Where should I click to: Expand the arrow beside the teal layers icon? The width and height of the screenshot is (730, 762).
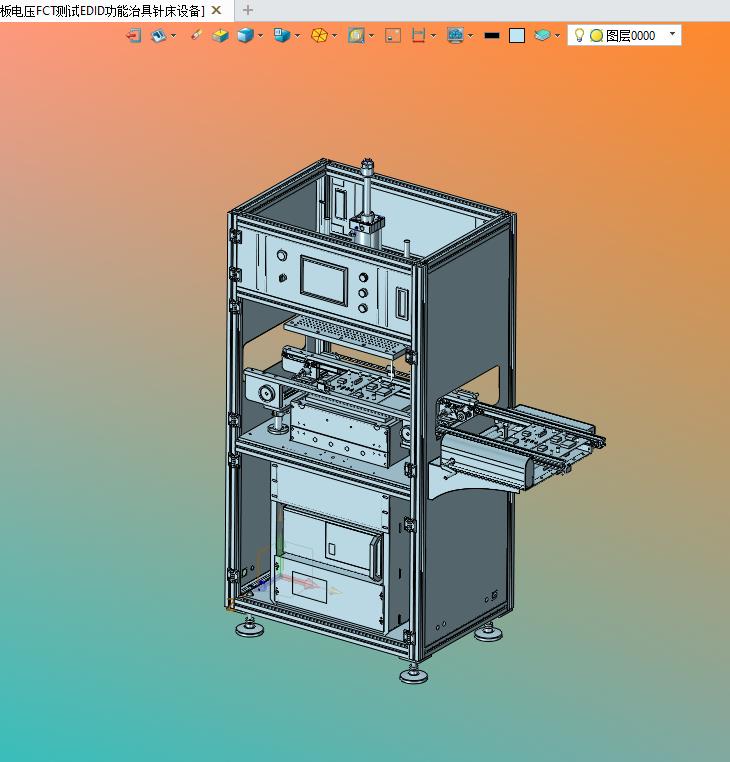click(x=557, y=35)
